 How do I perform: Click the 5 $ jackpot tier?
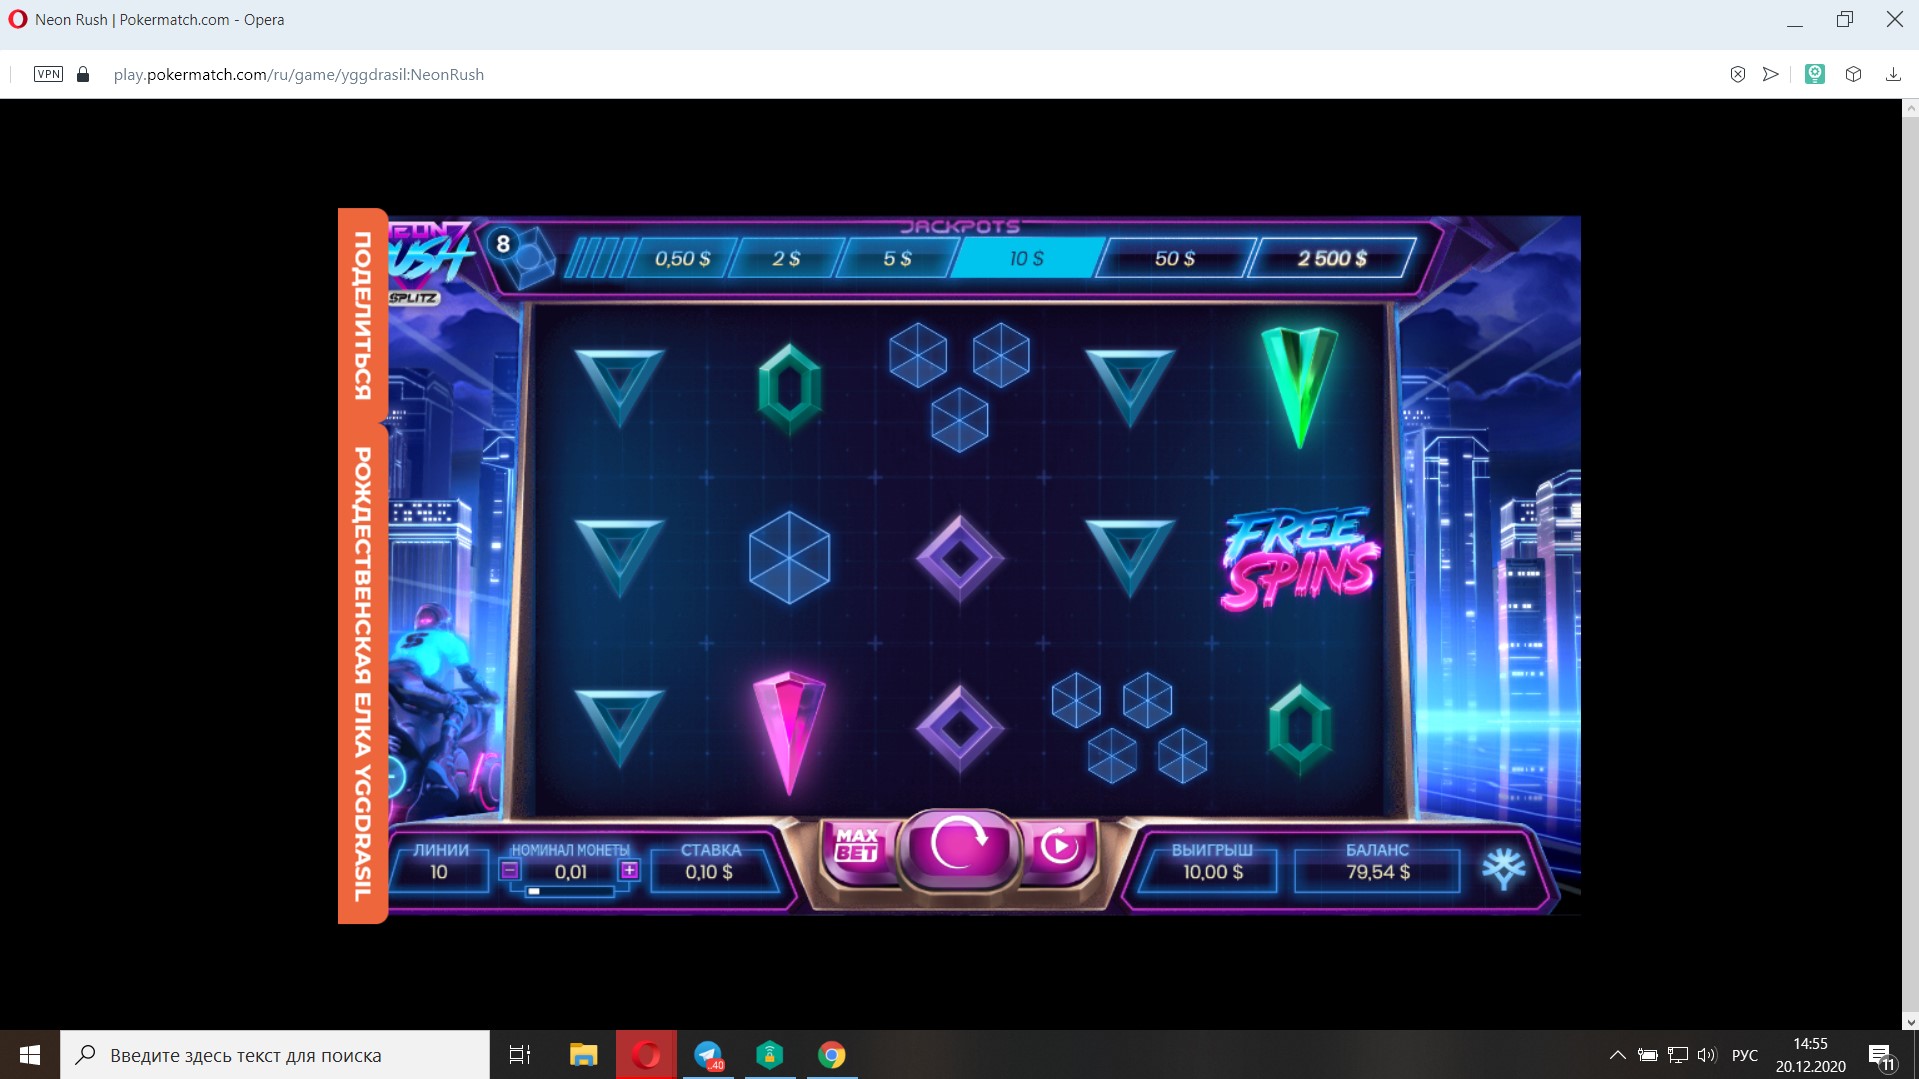897,259
